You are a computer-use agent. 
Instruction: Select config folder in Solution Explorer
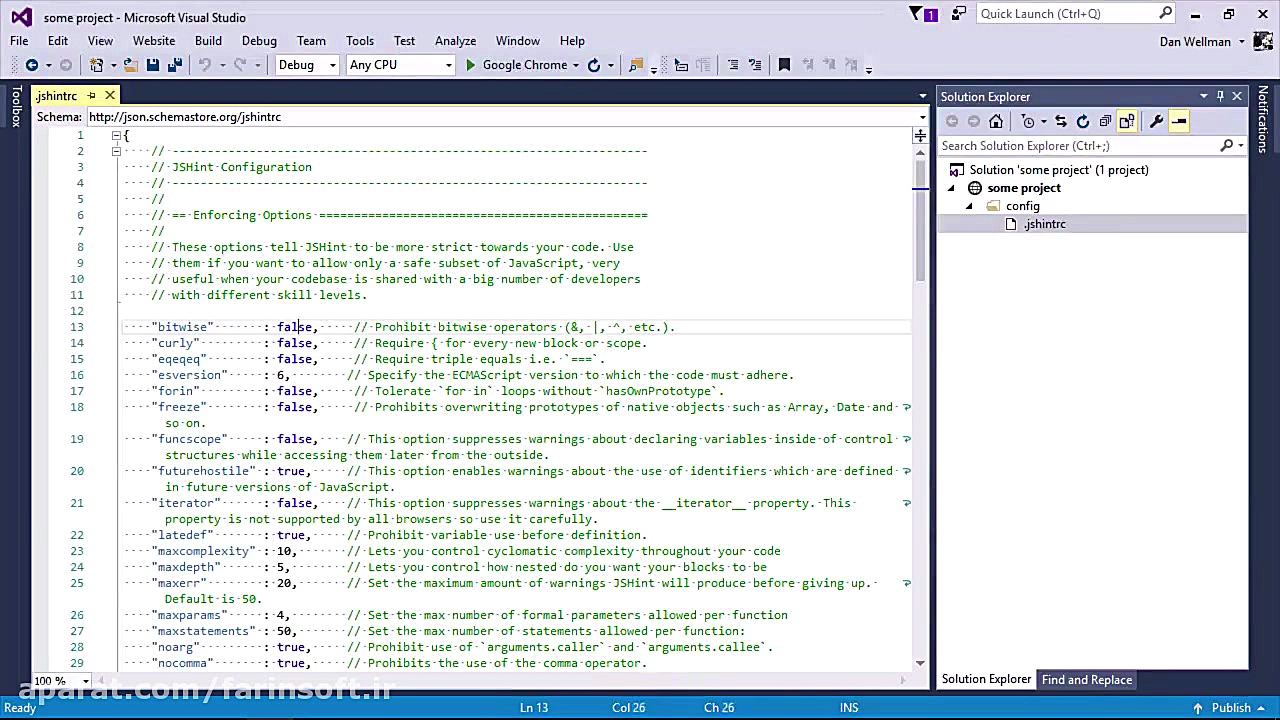pos(1022,206)
